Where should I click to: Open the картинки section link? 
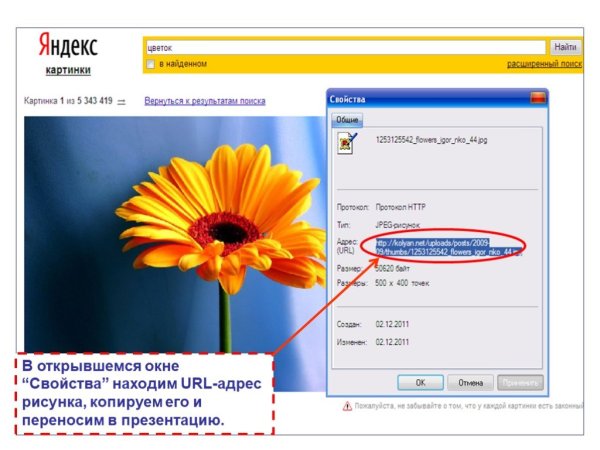pyautogui.click(x=68, y=71)
